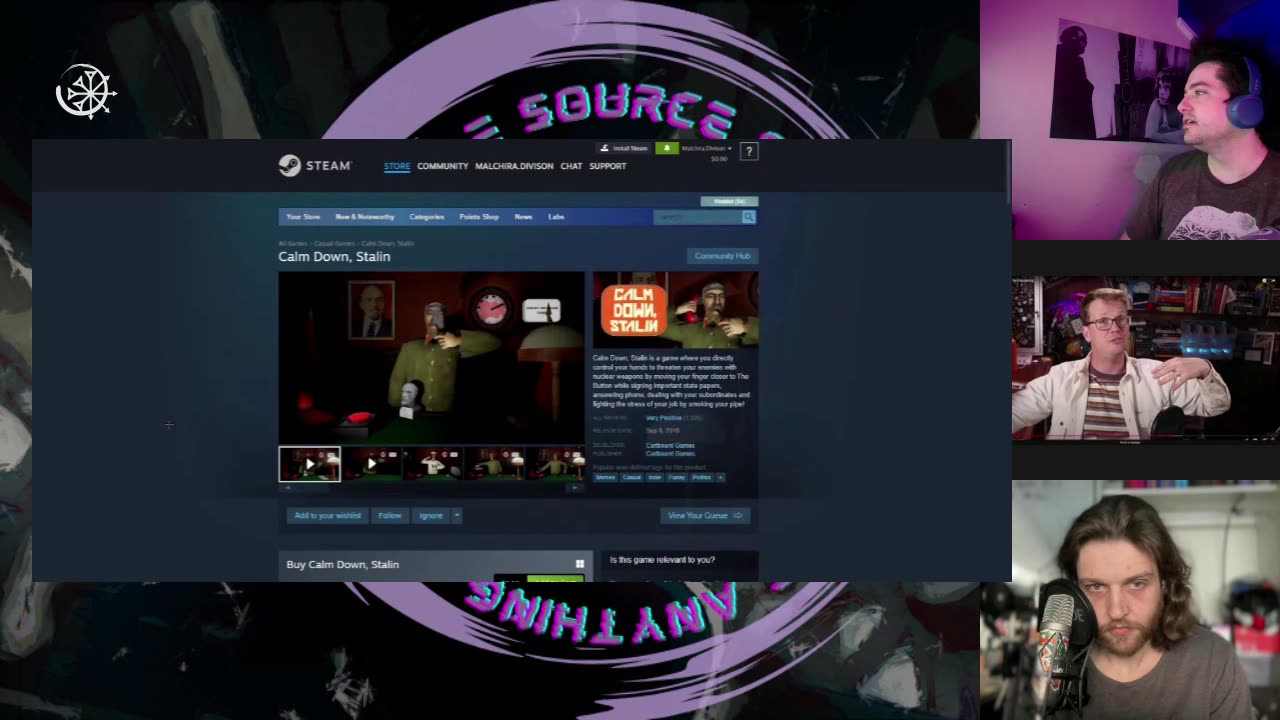Click the Follow button

390,515
